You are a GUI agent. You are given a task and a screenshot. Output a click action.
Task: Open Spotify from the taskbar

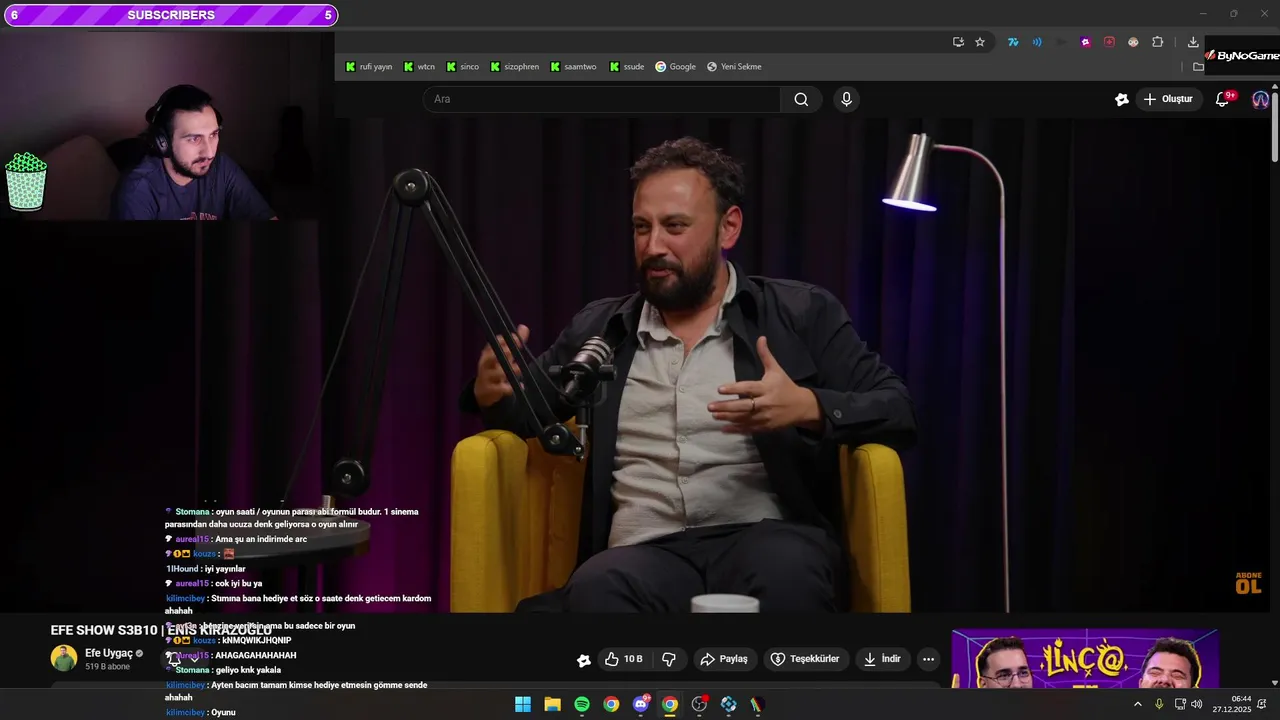(582, 704)
